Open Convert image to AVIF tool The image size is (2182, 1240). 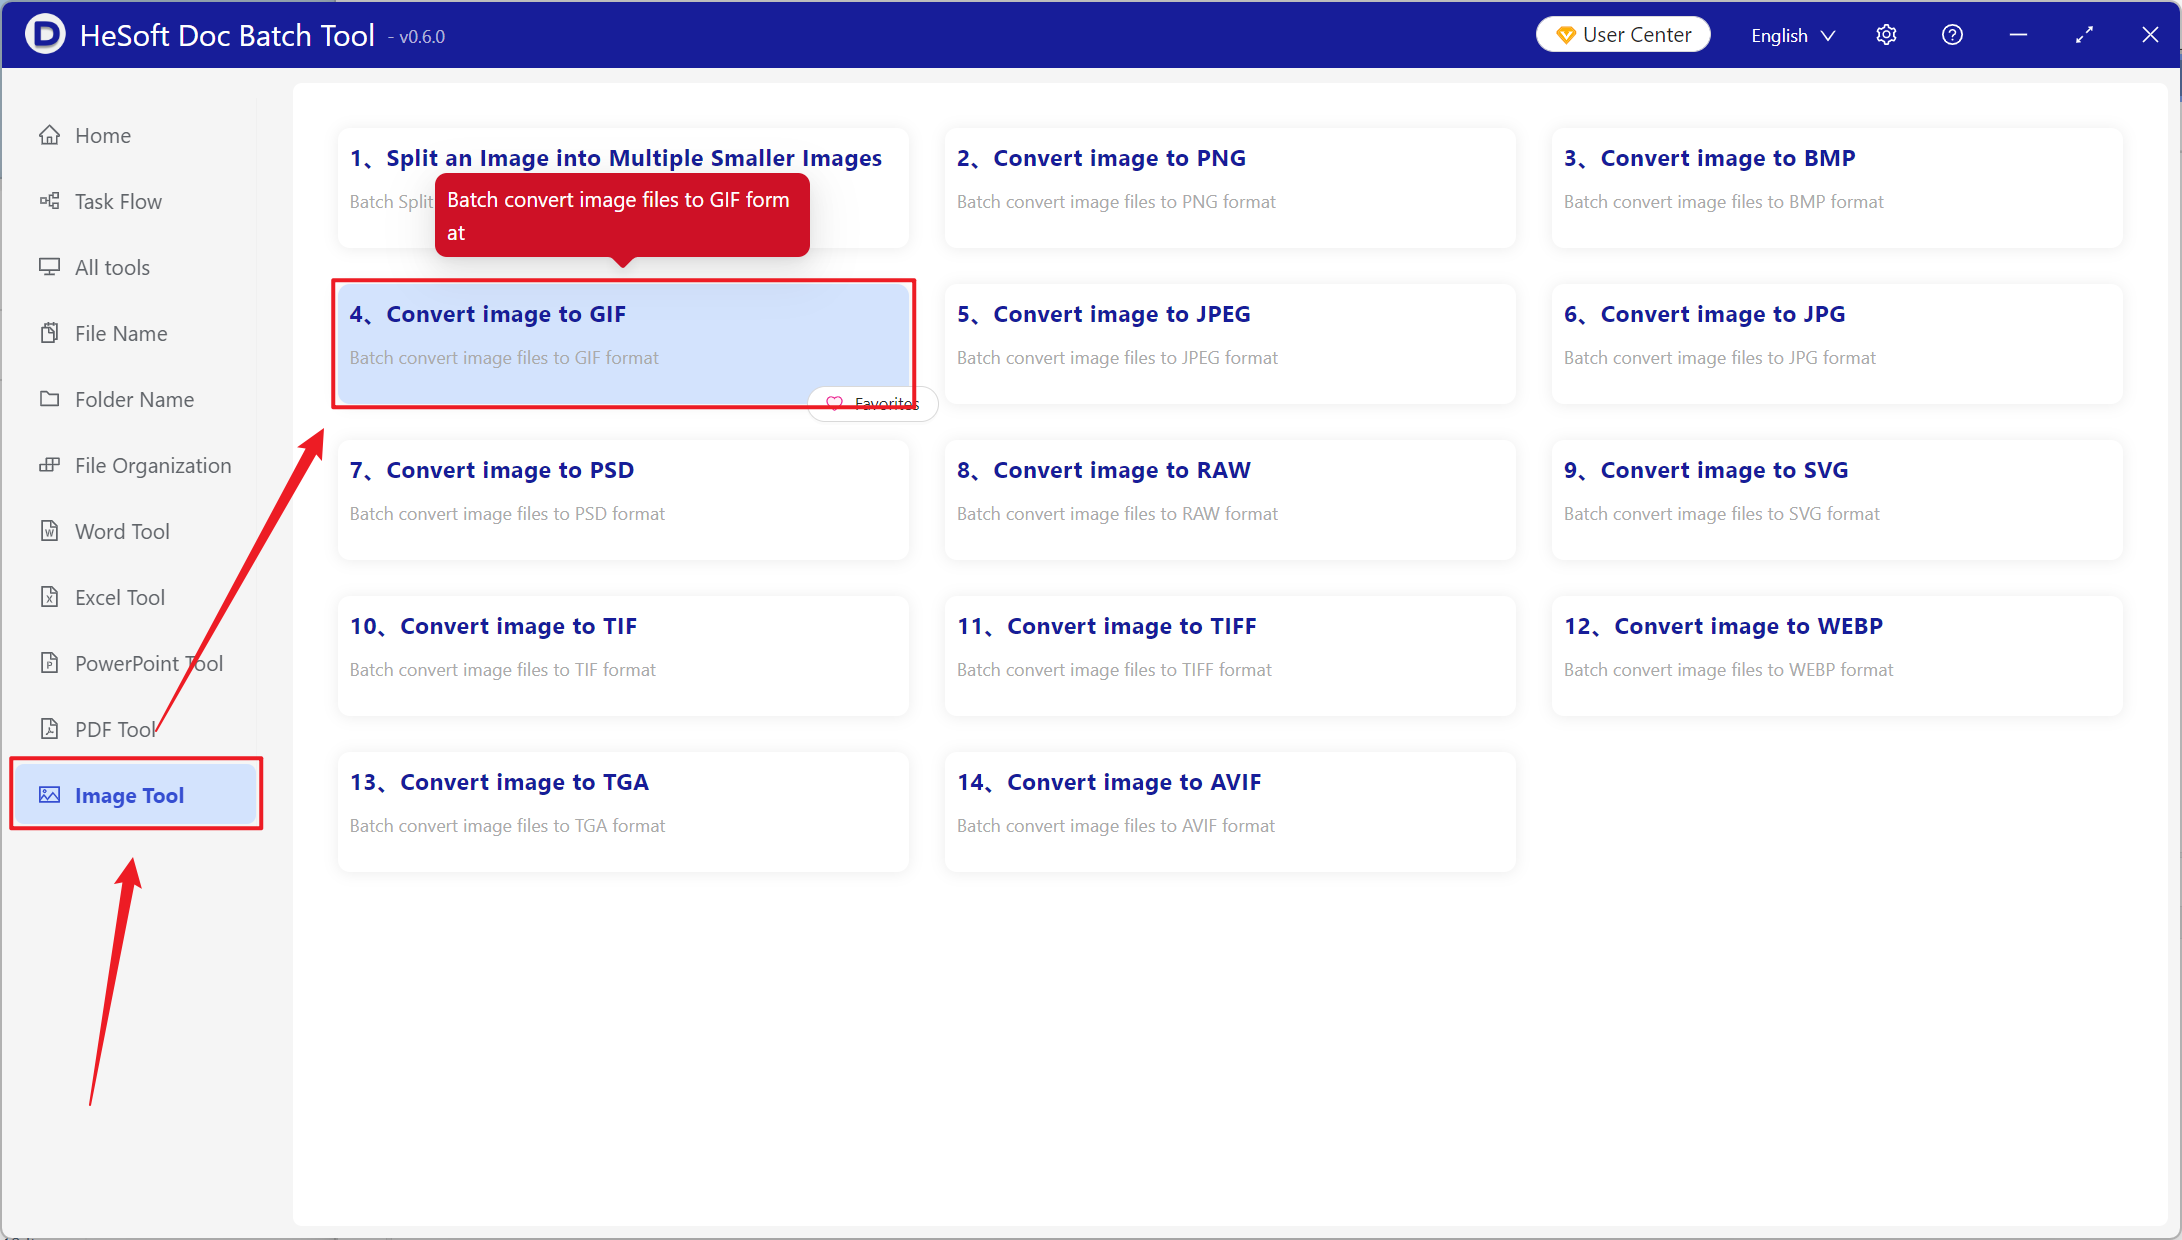pyautogui.click(x=1230, y=811)
